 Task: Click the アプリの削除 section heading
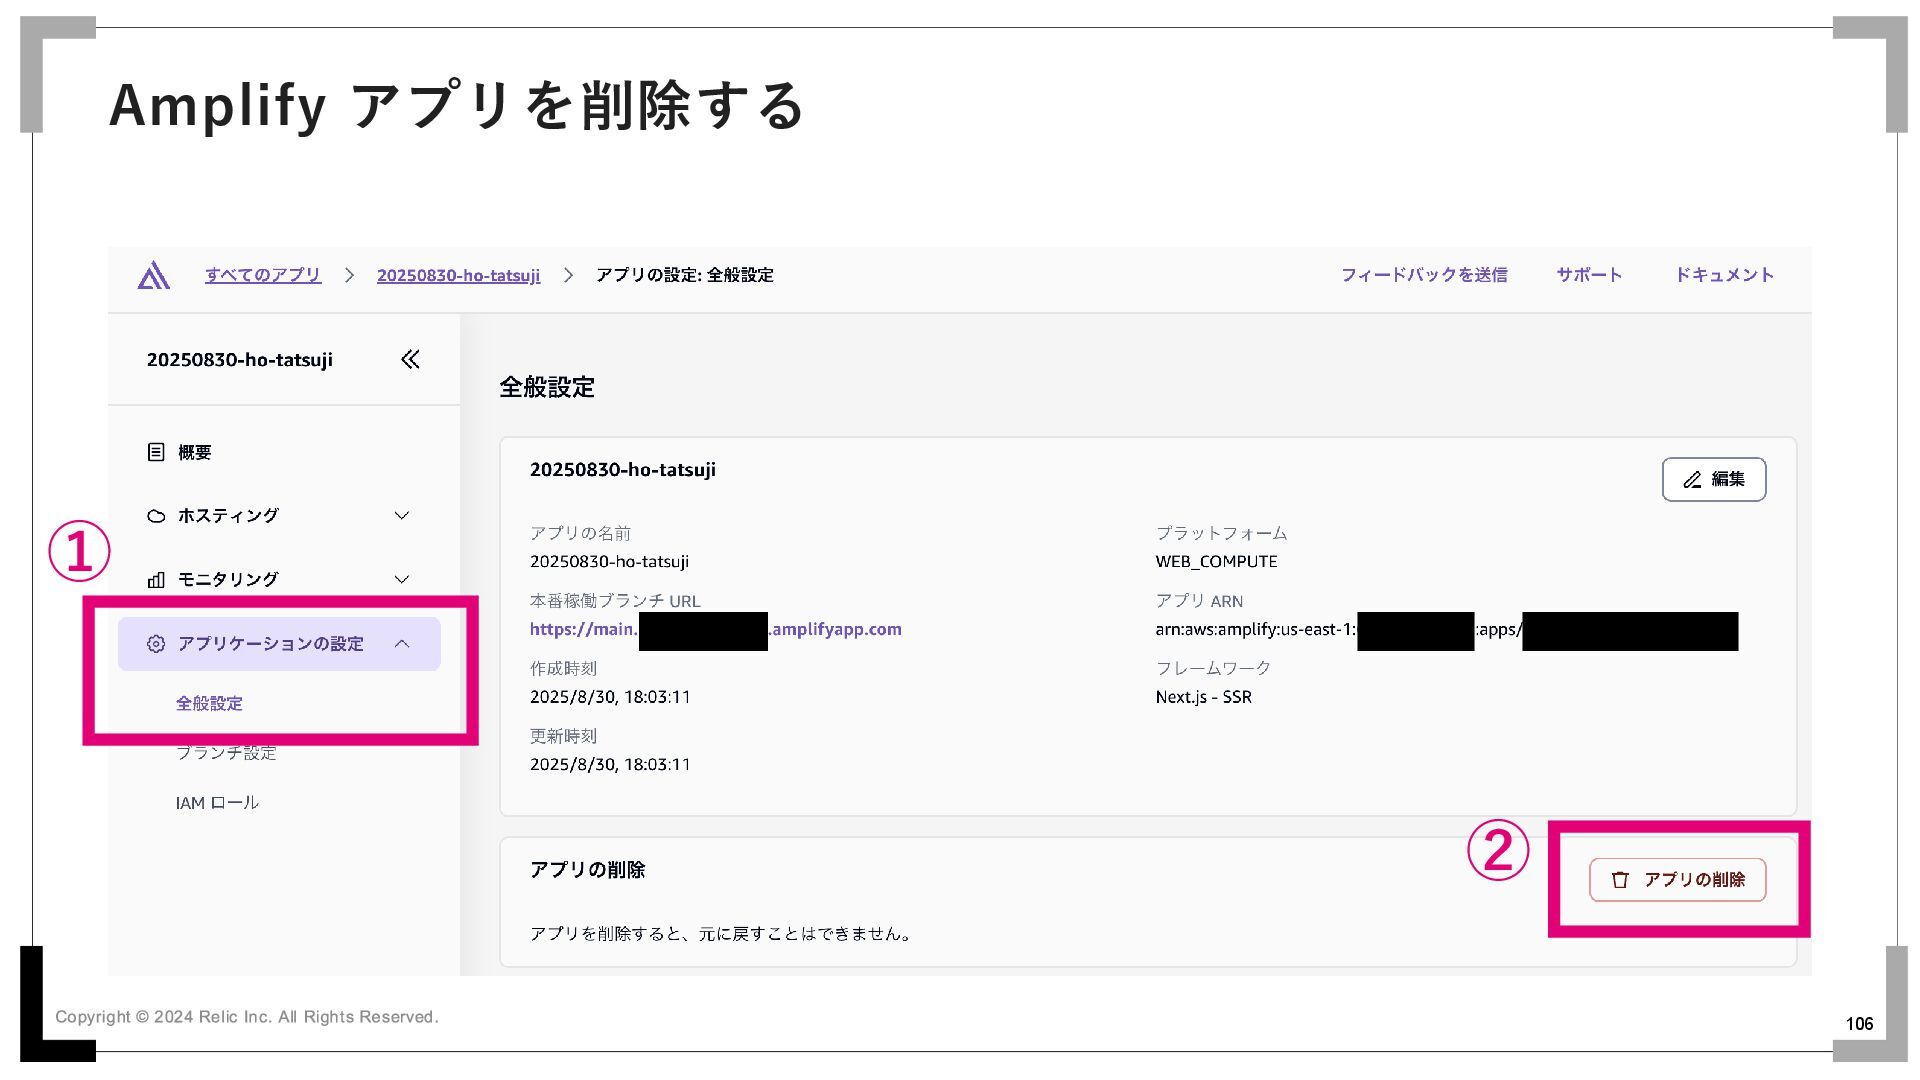587,870
